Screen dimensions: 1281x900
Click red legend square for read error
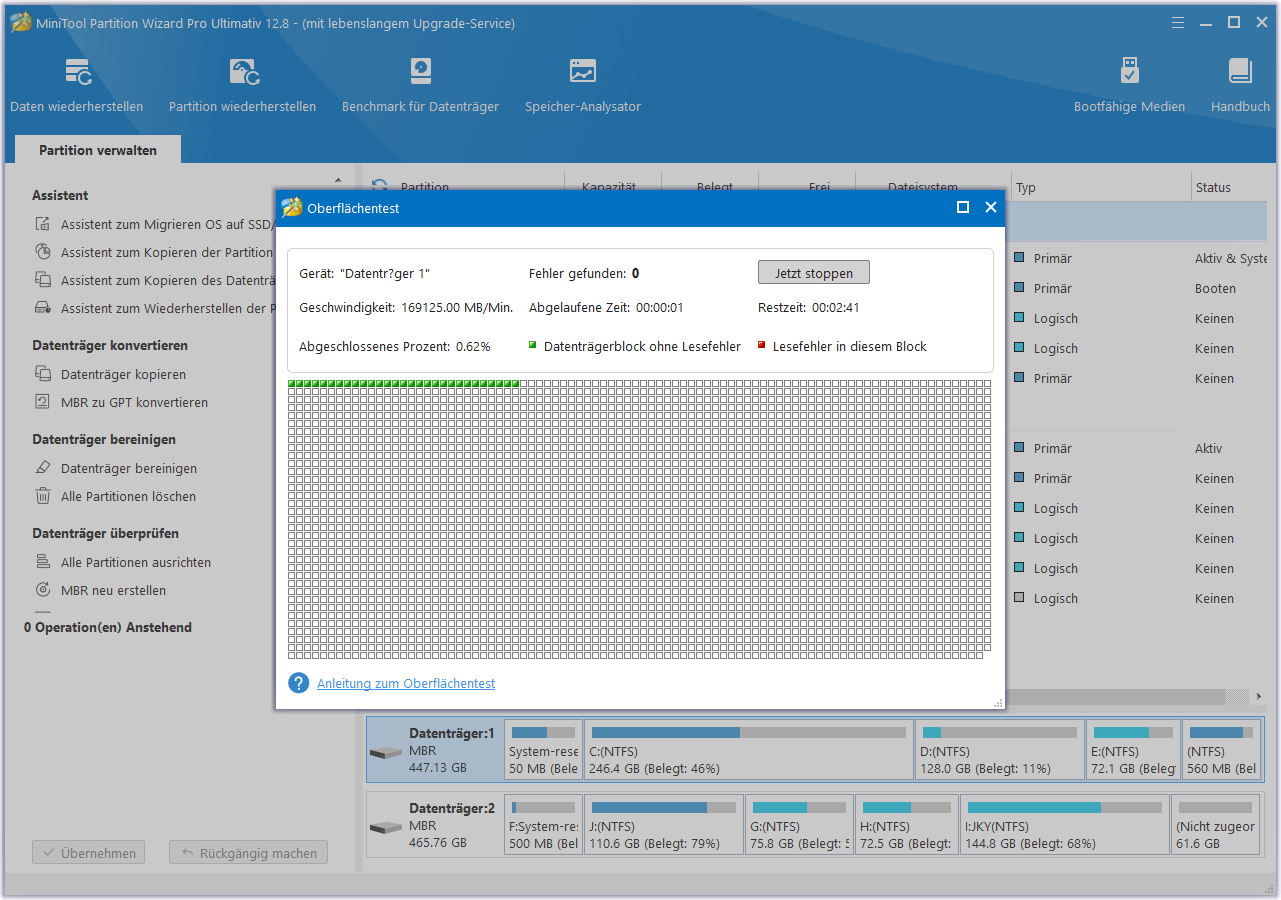coord(762,345)
